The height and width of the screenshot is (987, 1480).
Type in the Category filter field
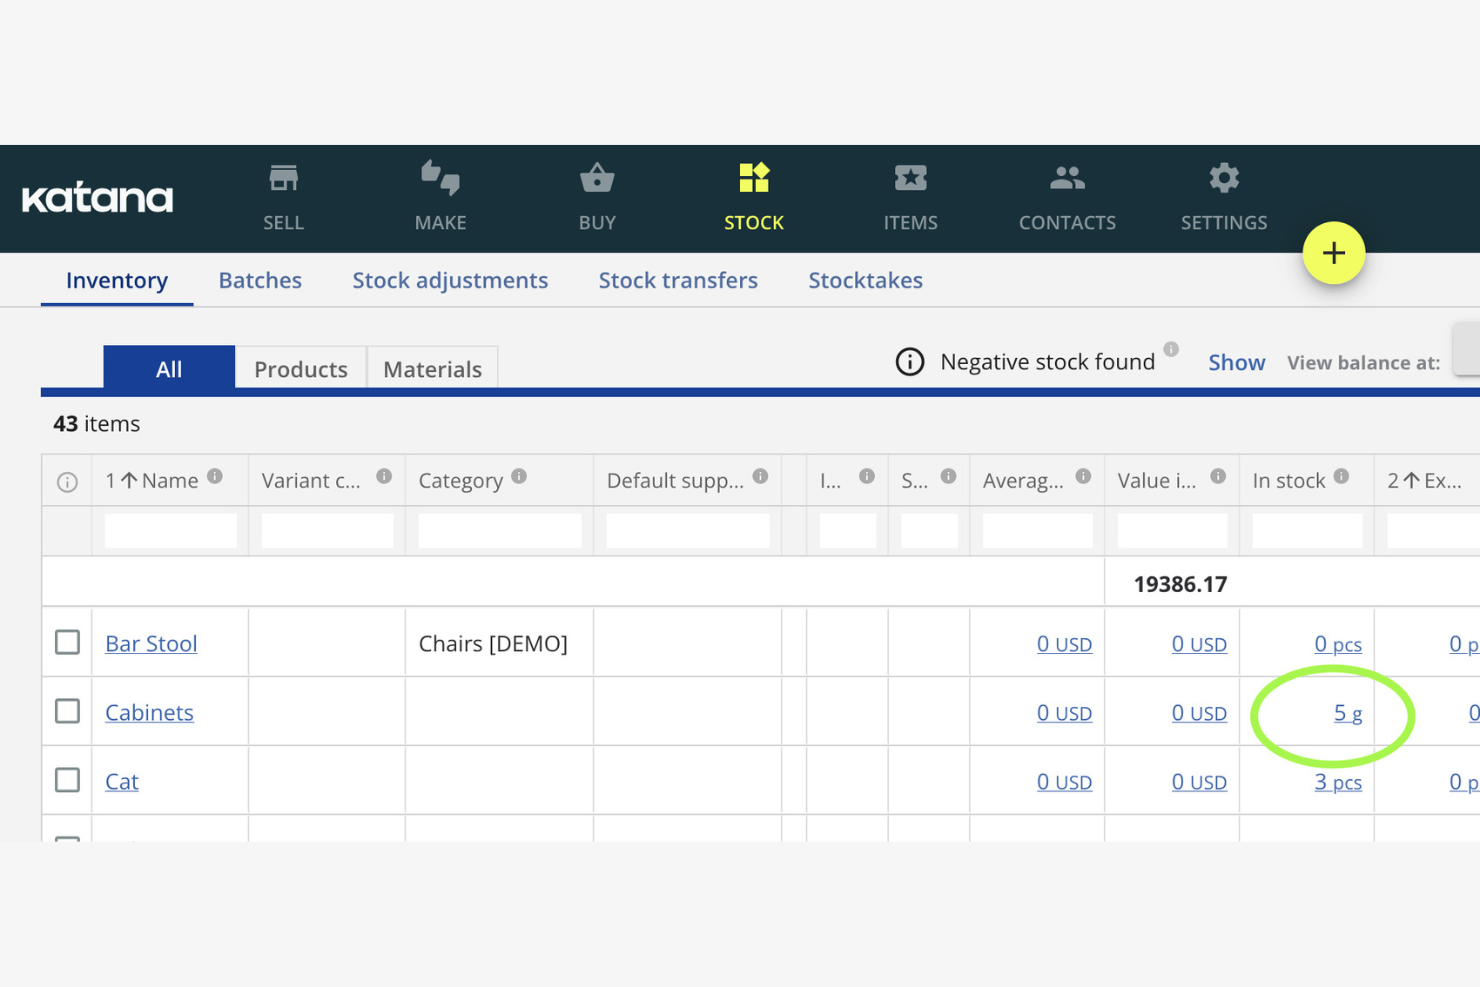click(x=498, y=530)
